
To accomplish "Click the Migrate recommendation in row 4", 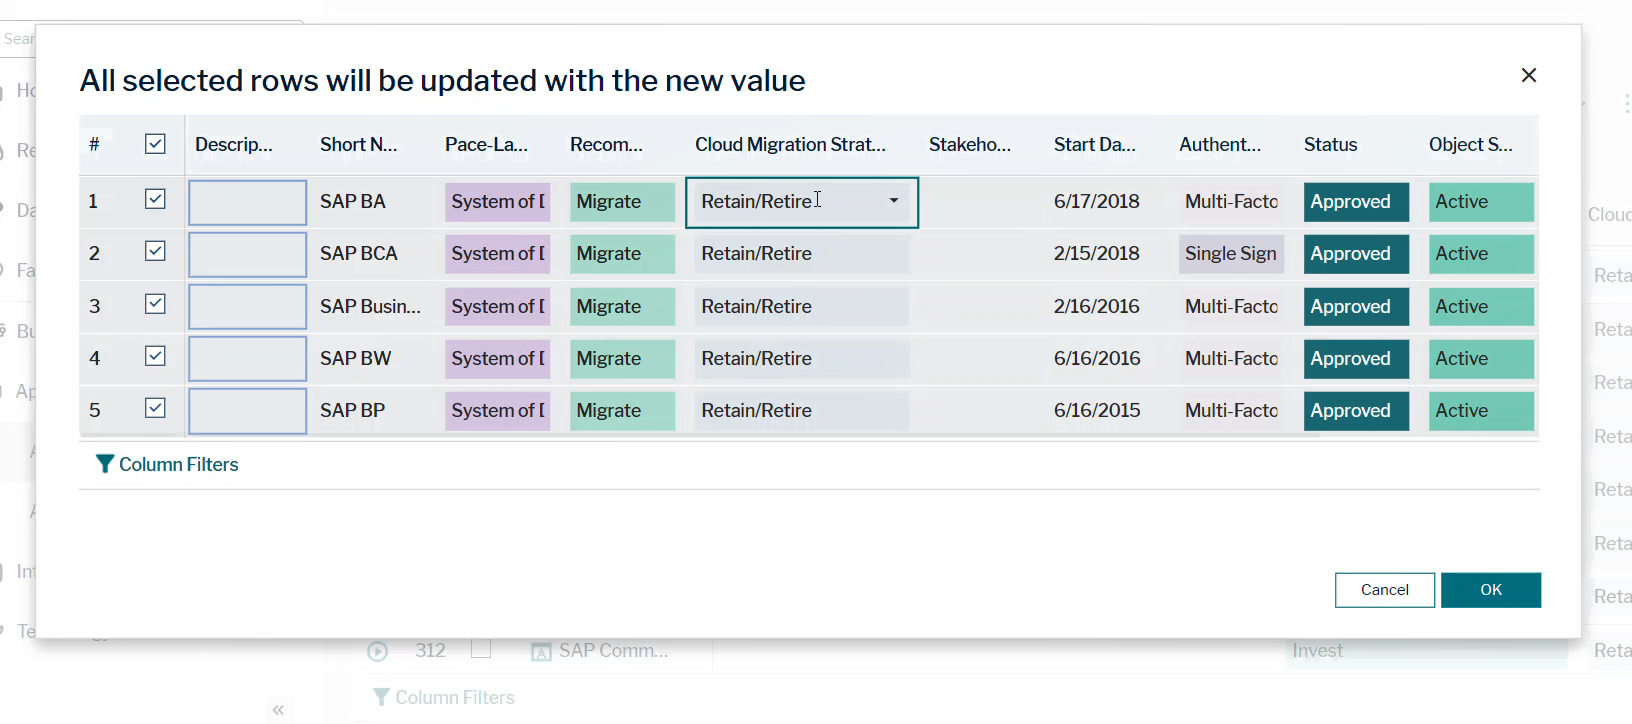I will (621, 359).
